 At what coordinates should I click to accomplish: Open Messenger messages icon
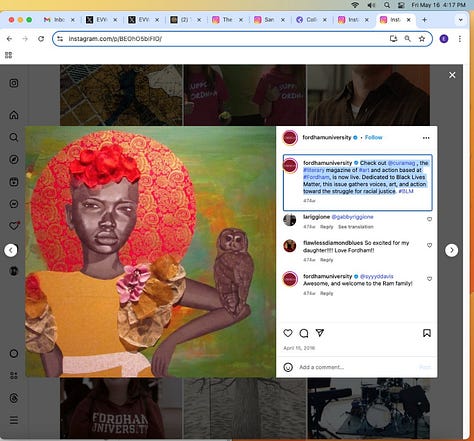point(14,204)
